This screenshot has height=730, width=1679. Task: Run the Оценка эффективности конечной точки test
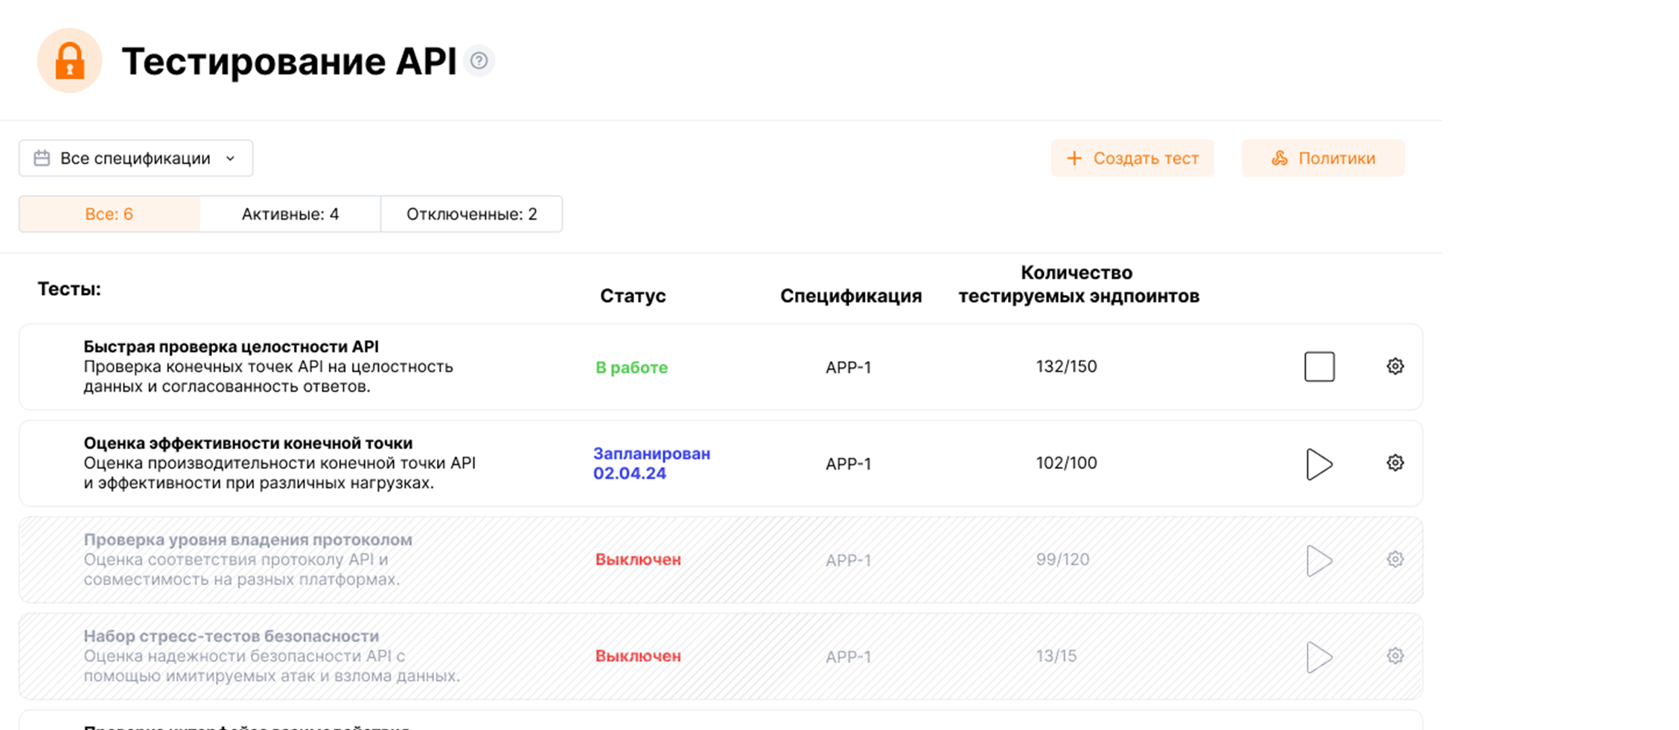pos(1319,464)
